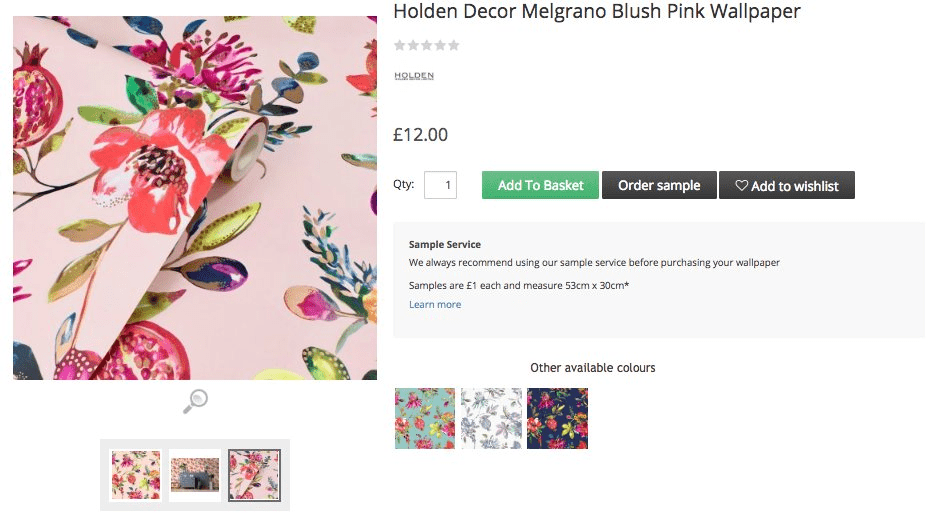The height and width of the screenshot is (517, 951).
Task: Open the Learn more link
Action: tap(435, 304)
